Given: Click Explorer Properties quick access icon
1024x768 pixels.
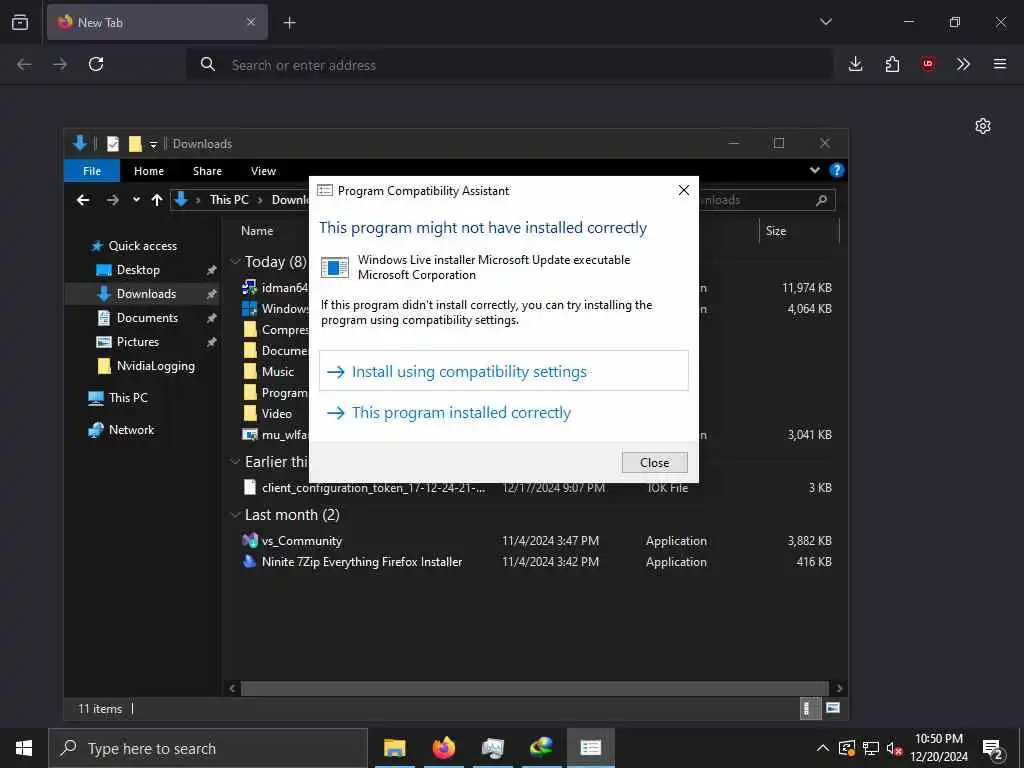Looking at the screenshot, I should [113, 144].
